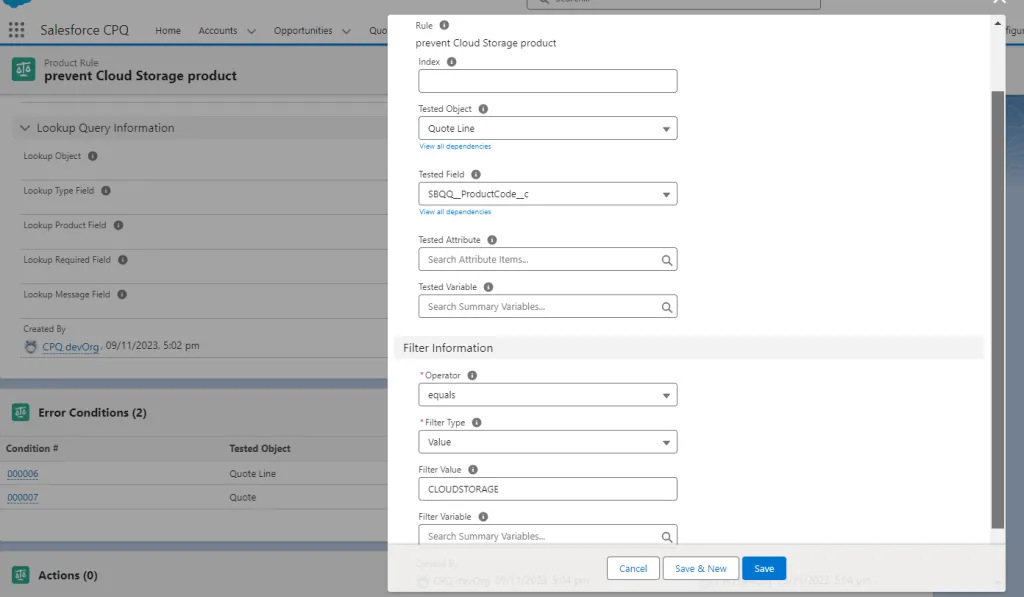Click the Product Rule scale icon
1024x597 pixels.
[x=24, y=69]
